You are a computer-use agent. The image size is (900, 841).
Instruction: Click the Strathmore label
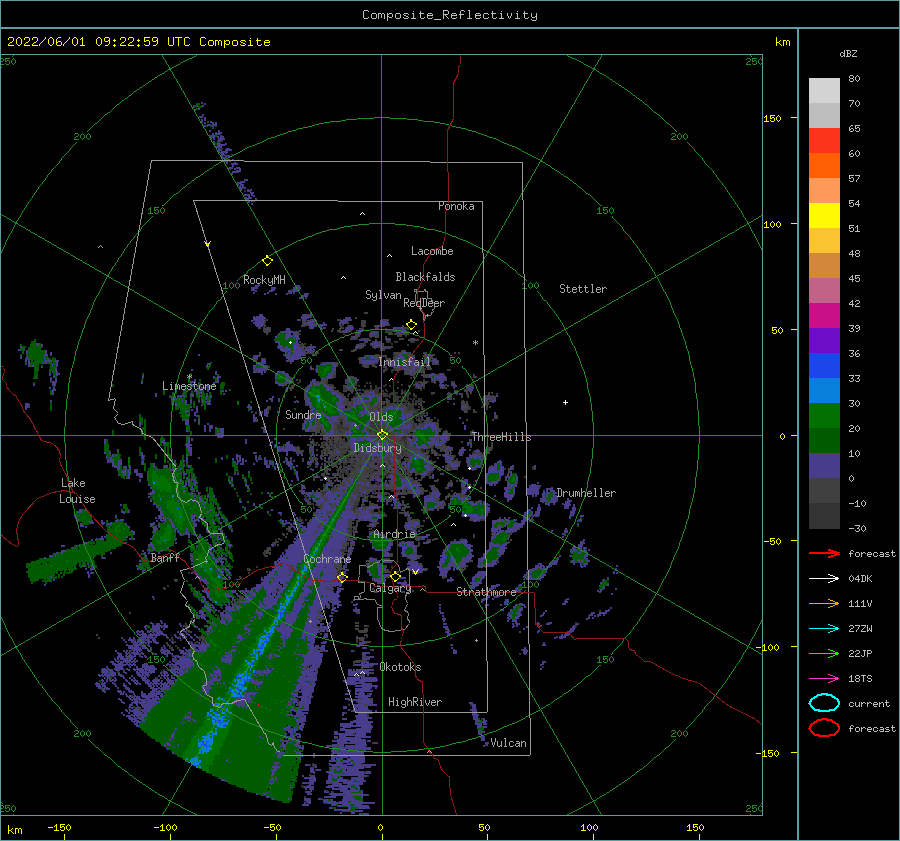486,592
